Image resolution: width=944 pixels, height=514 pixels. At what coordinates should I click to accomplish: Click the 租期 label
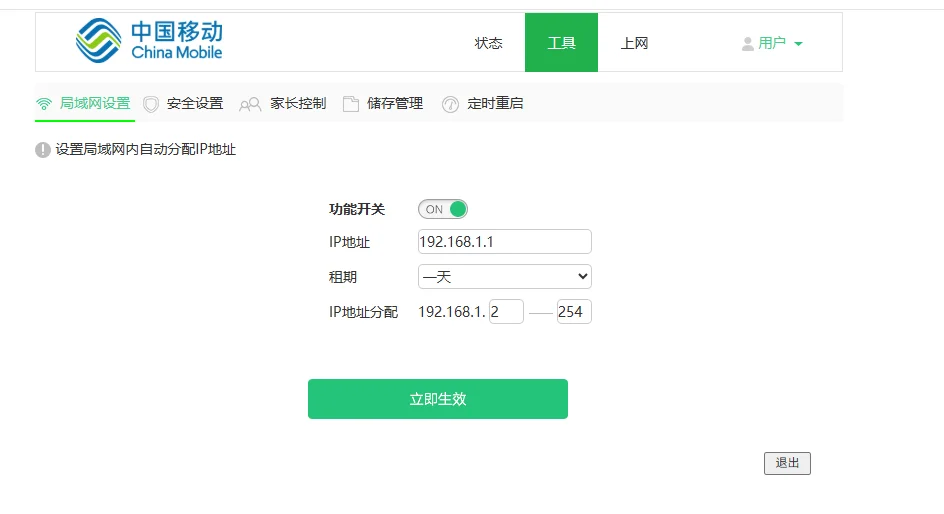point(343,277)
